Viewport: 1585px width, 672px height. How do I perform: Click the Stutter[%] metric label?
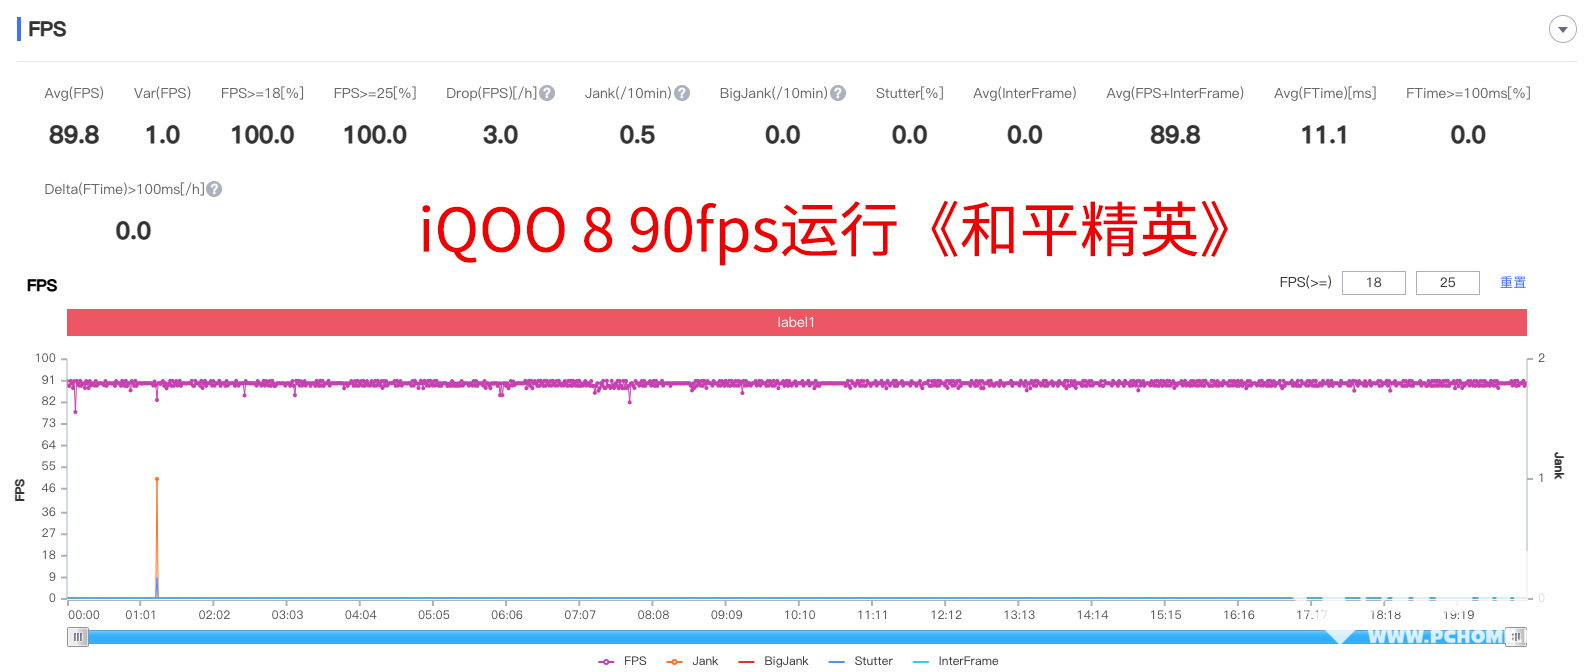(909, 93)
